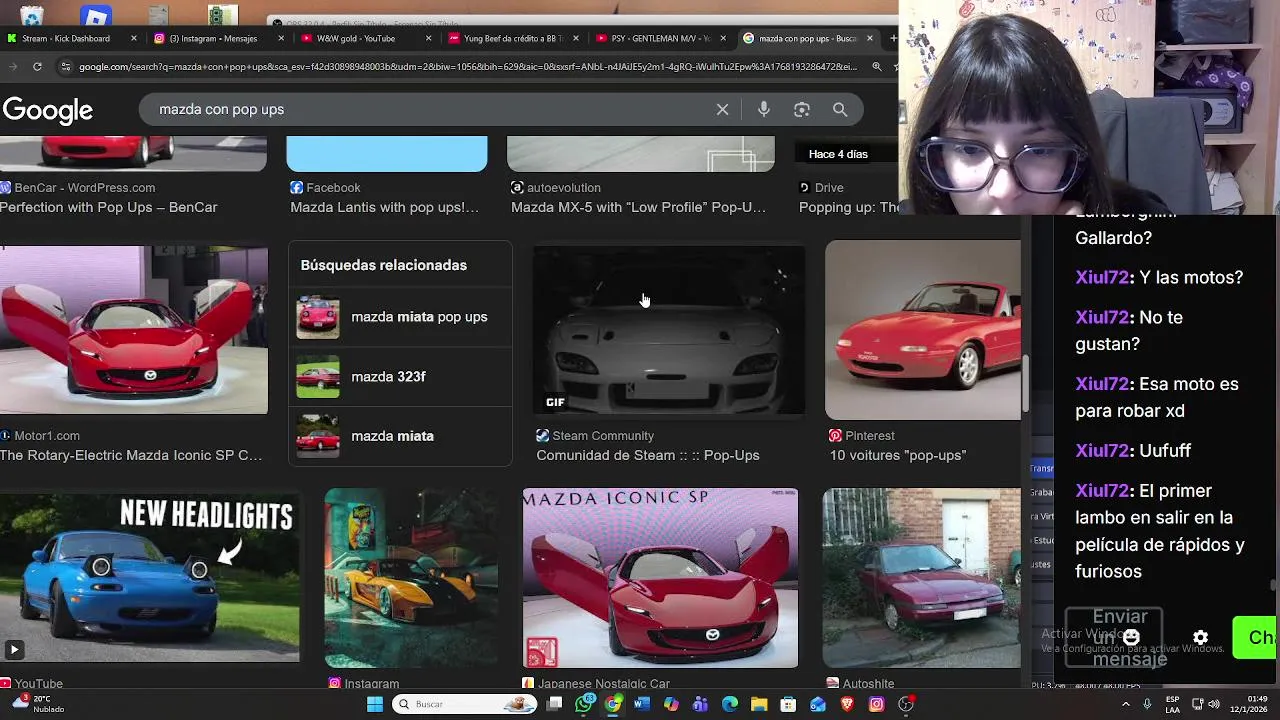Open the red Iconic SP Motor1 thumbnail
The image size is (1280, 720).
(134, 330)
